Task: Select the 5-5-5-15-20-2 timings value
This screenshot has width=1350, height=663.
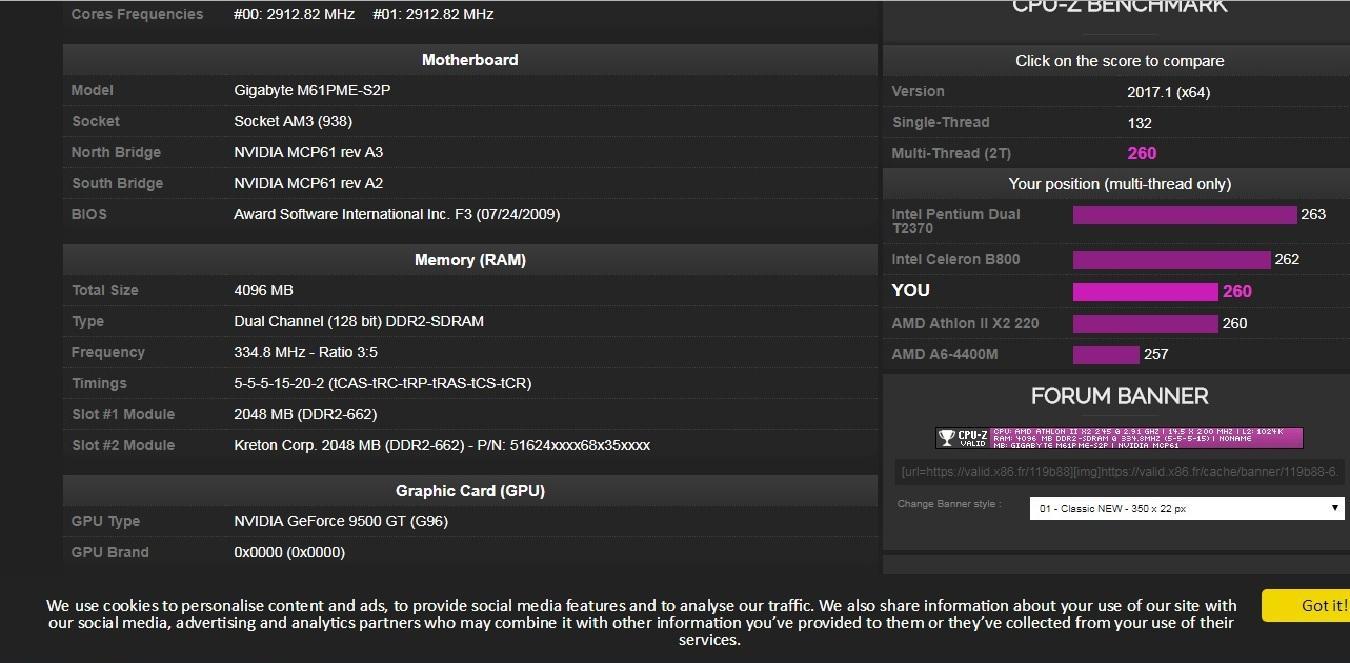Action: tap(382, 383)
